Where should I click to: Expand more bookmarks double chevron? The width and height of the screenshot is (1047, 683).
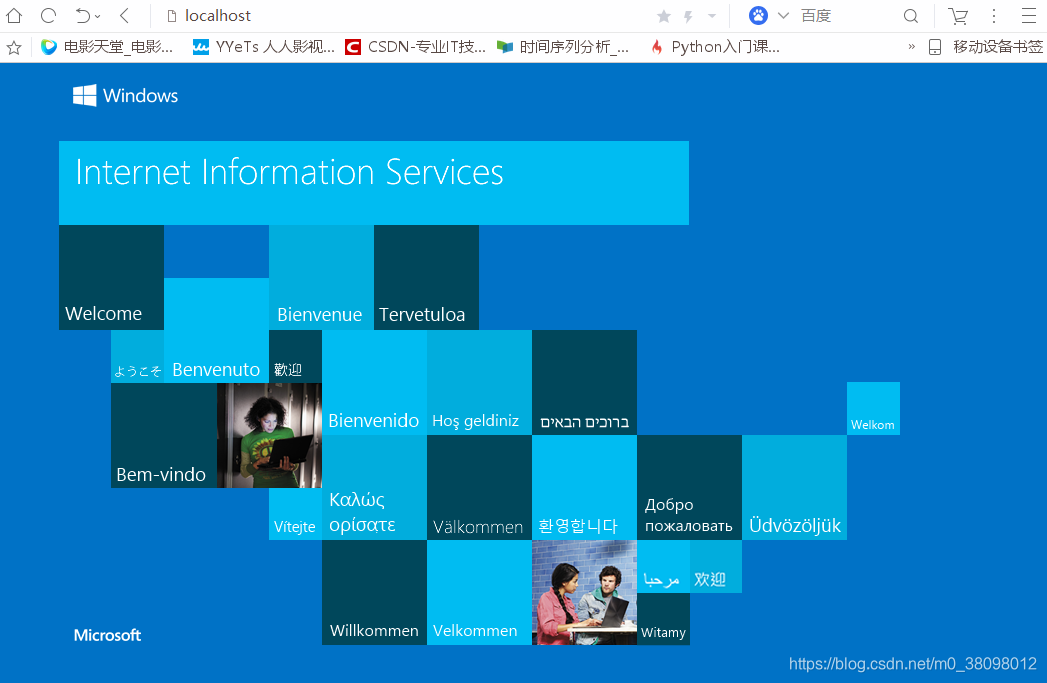pos(911,47)
